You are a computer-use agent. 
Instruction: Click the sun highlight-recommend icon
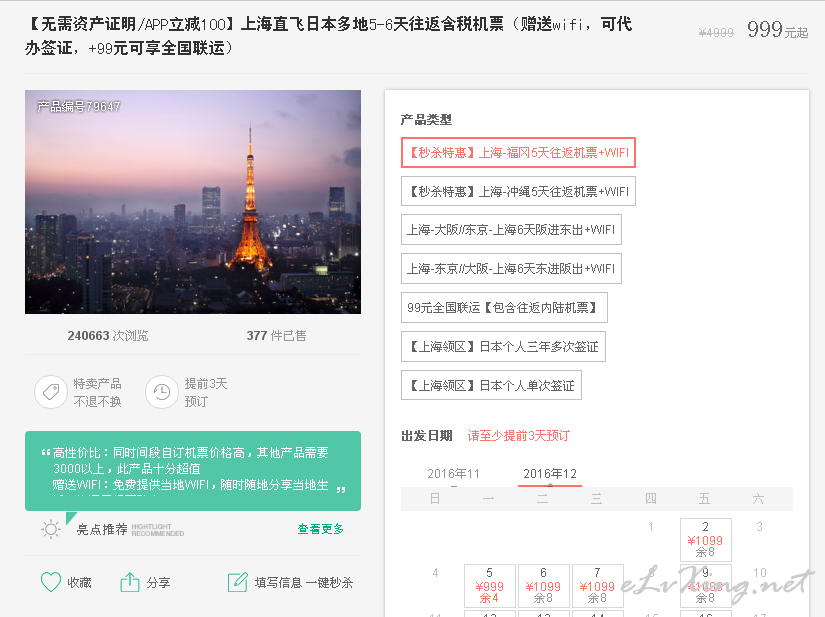51,529
